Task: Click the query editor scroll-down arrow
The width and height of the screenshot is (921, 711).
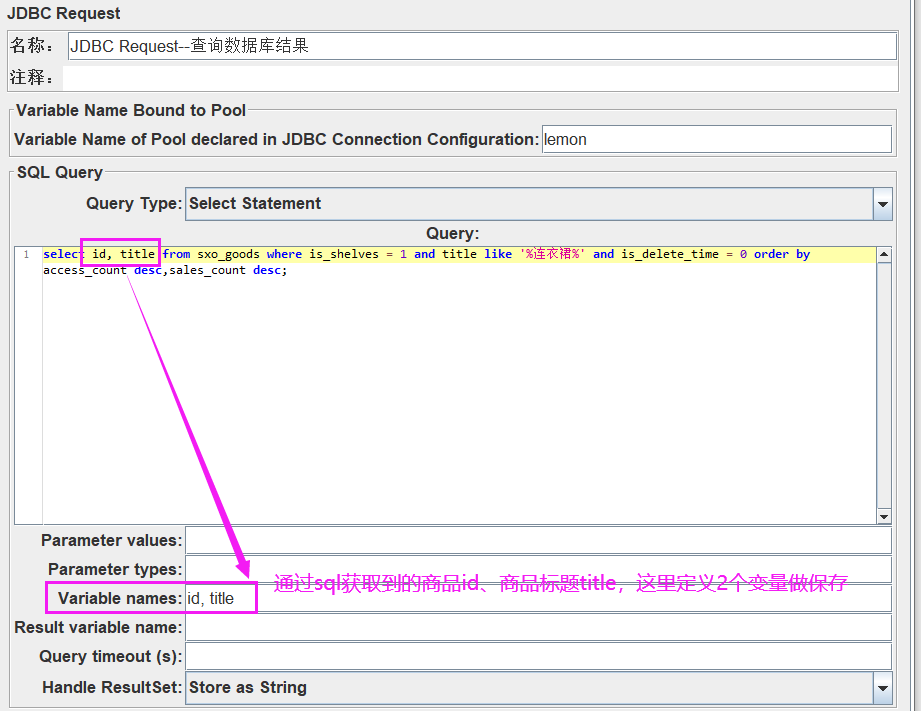Action: click(x=884, y=516)
